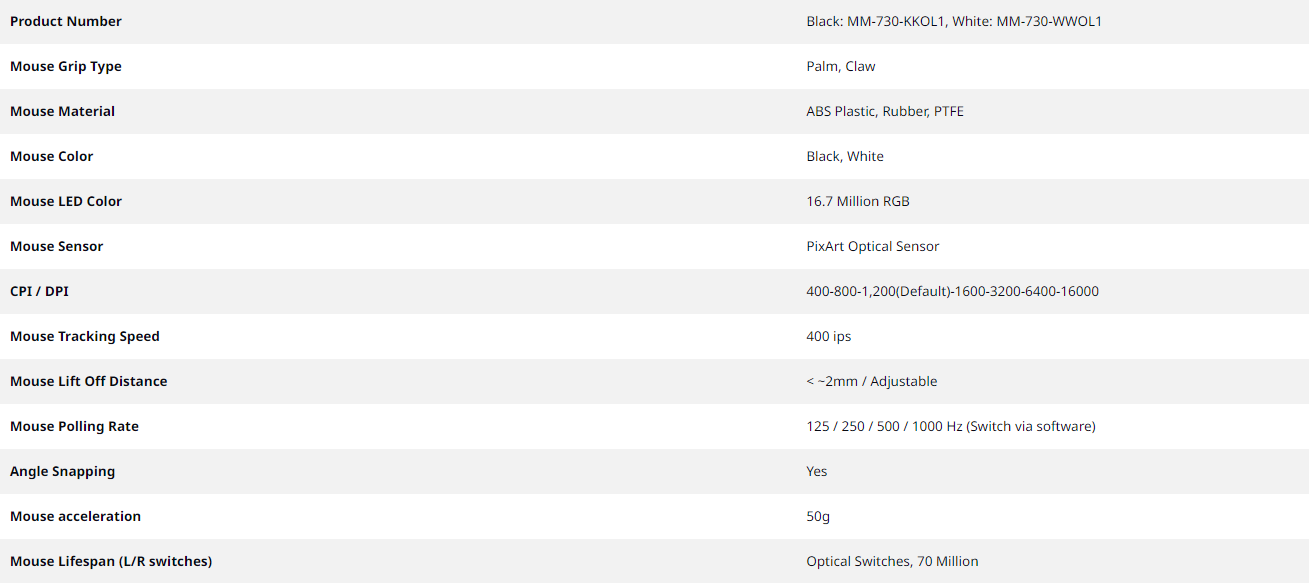This screenshot has width=1309, height=583.
Task: Click the 400 ips tracking speed value
Action: tap(829, 336)
